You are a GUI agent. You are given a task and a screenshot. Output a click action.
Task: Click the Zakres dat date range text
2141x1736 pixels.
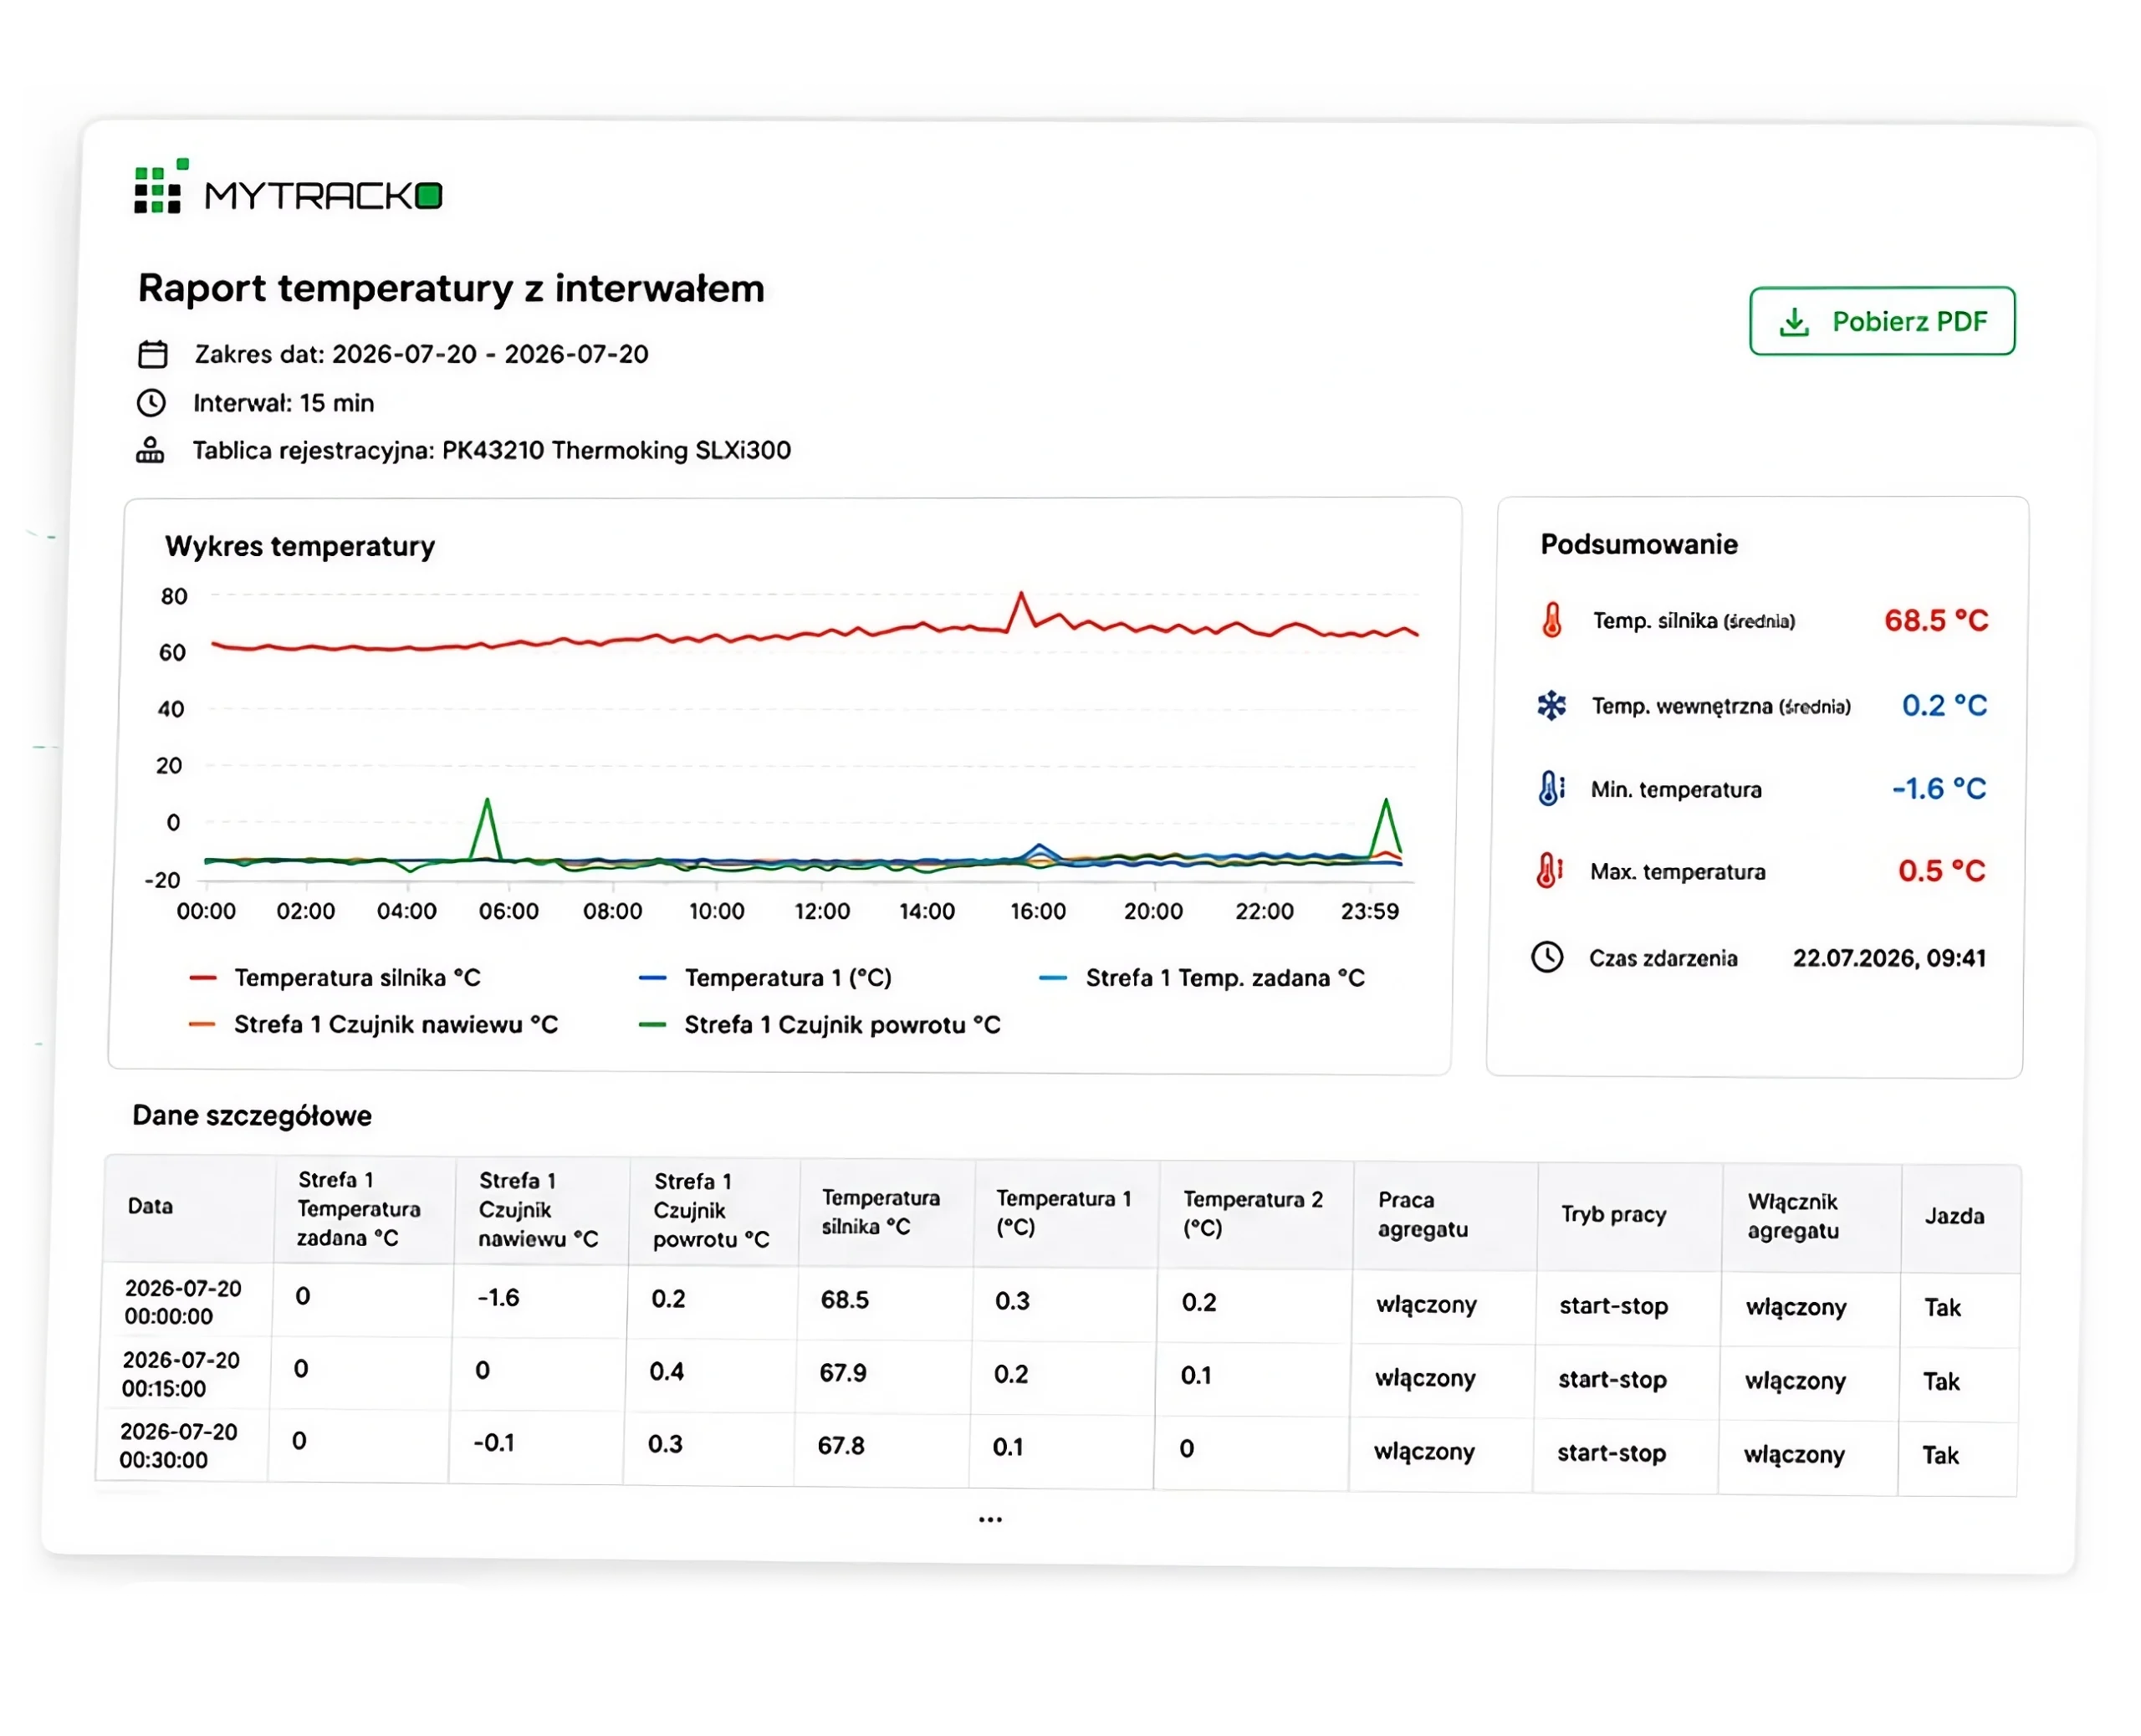421,354
